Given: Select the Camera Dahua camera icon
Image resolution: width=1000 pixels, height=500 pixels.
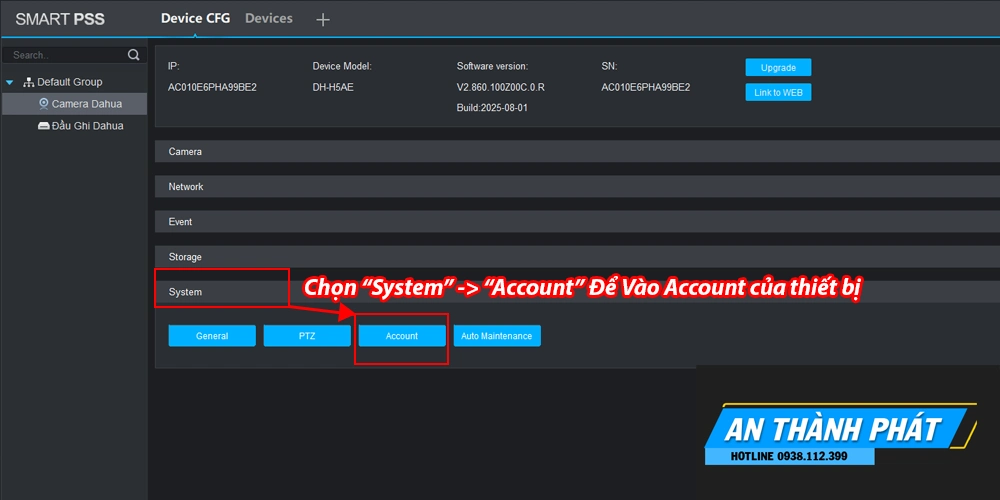Looking at the screenshot, I should coord(44,104).
